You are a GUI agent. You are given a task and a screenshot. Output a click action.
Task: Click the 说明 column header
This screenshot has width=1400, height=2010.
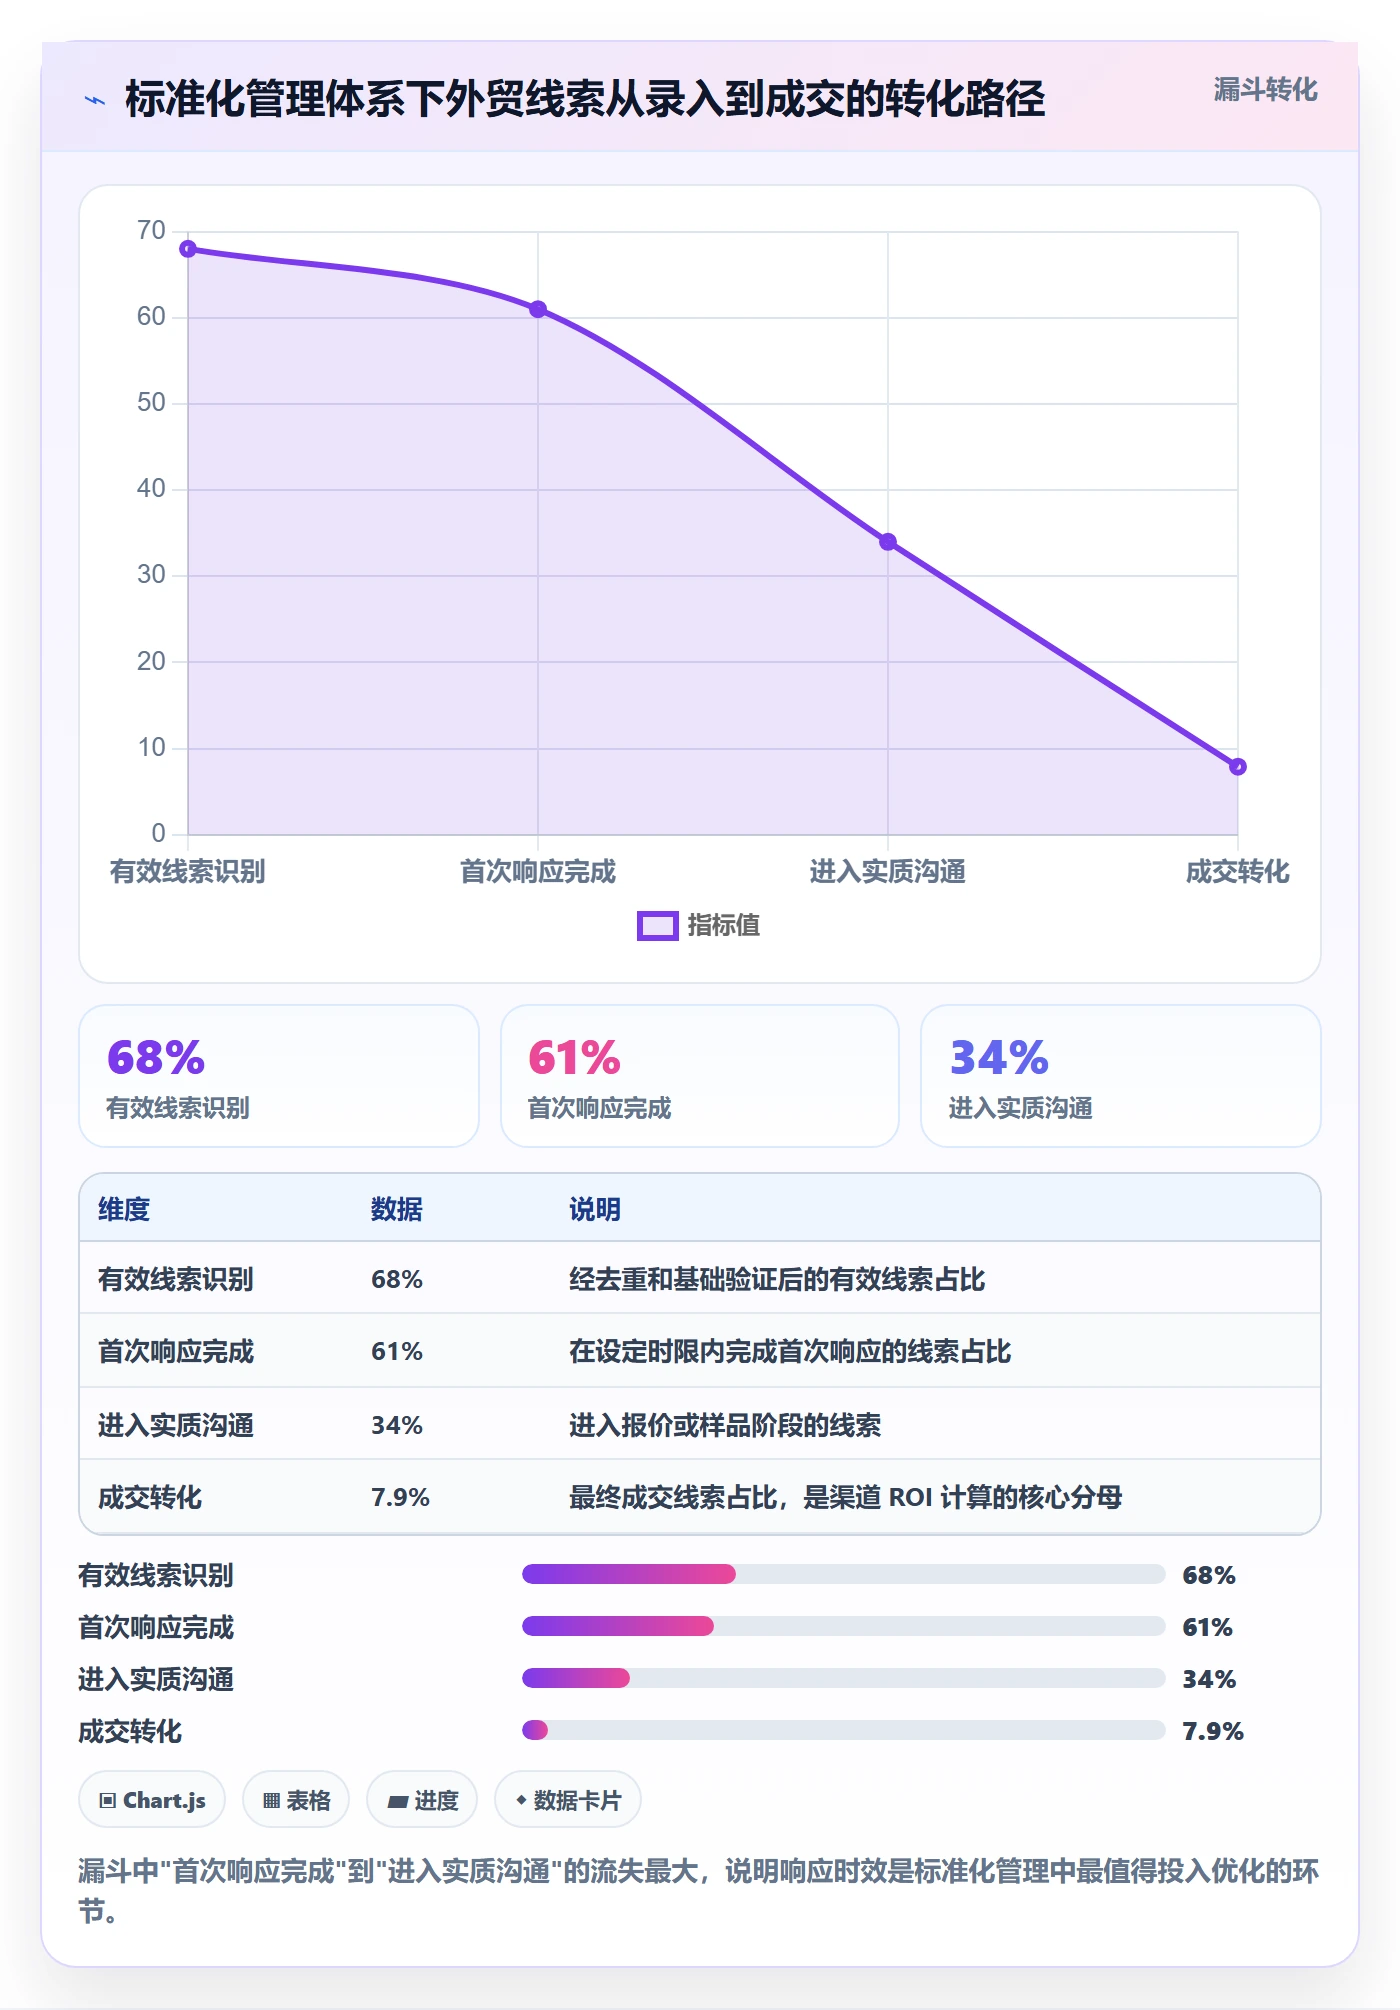click(x=595, y=1209)
